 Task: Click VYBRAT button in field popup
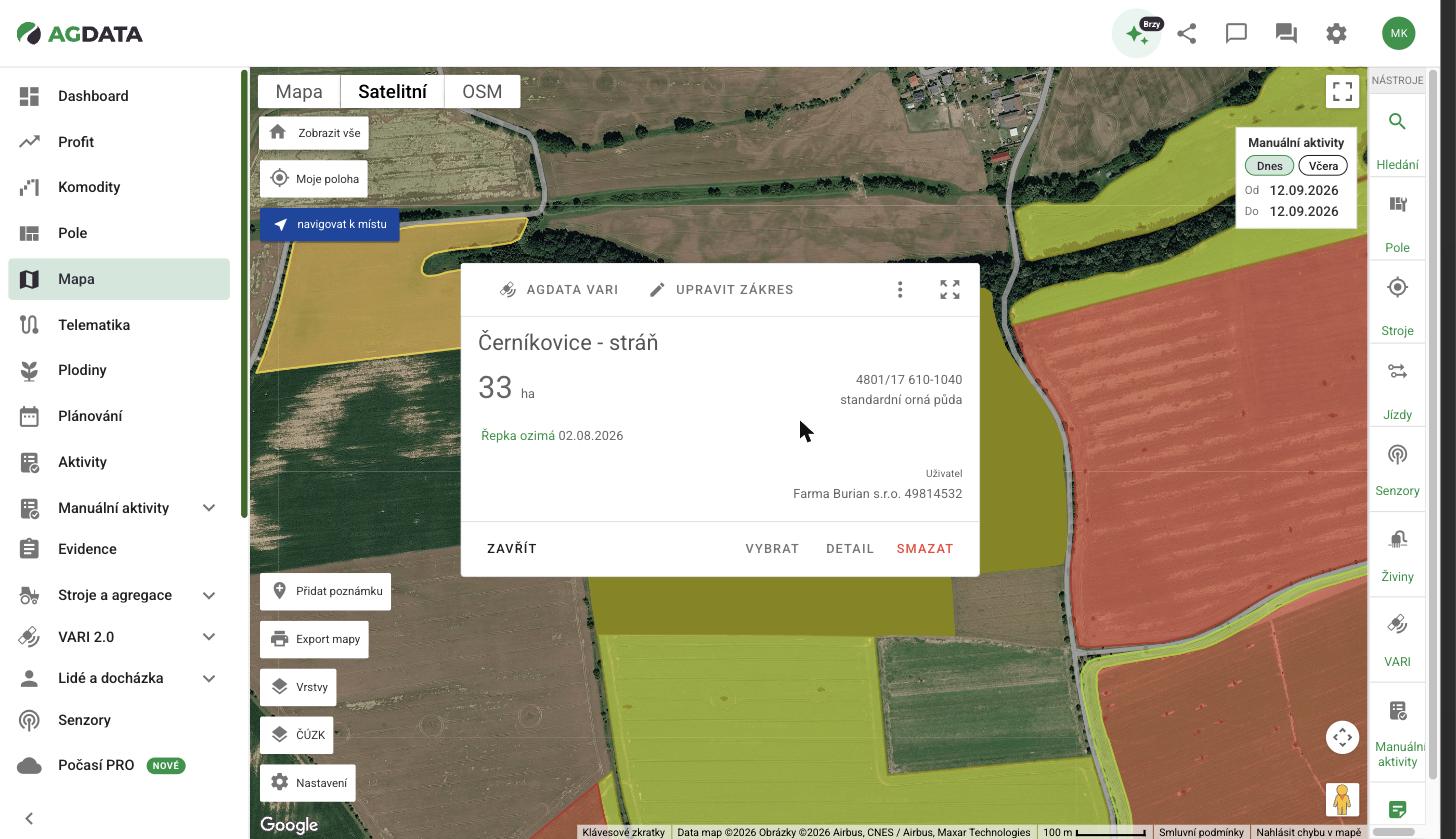pyautogui.click(x=772, y=549)
